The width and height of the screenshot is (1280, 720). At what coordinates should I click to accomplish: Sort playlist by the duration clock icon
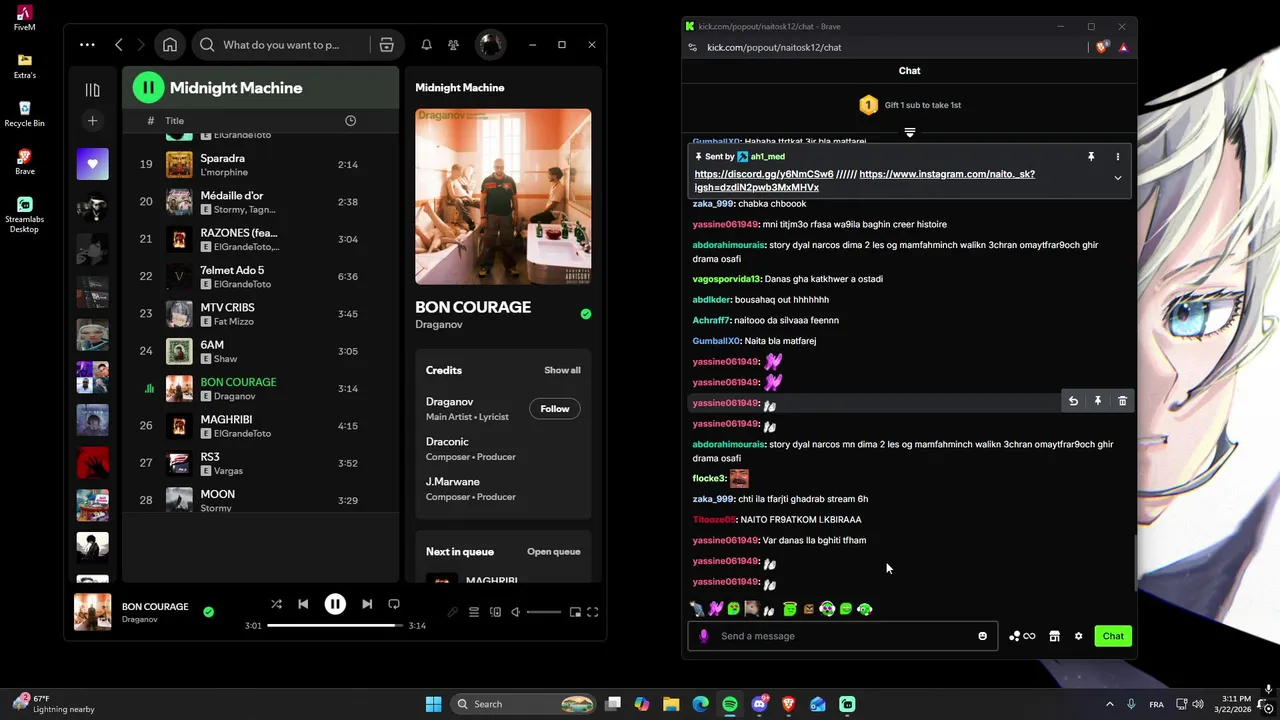[x=350, y=121]
